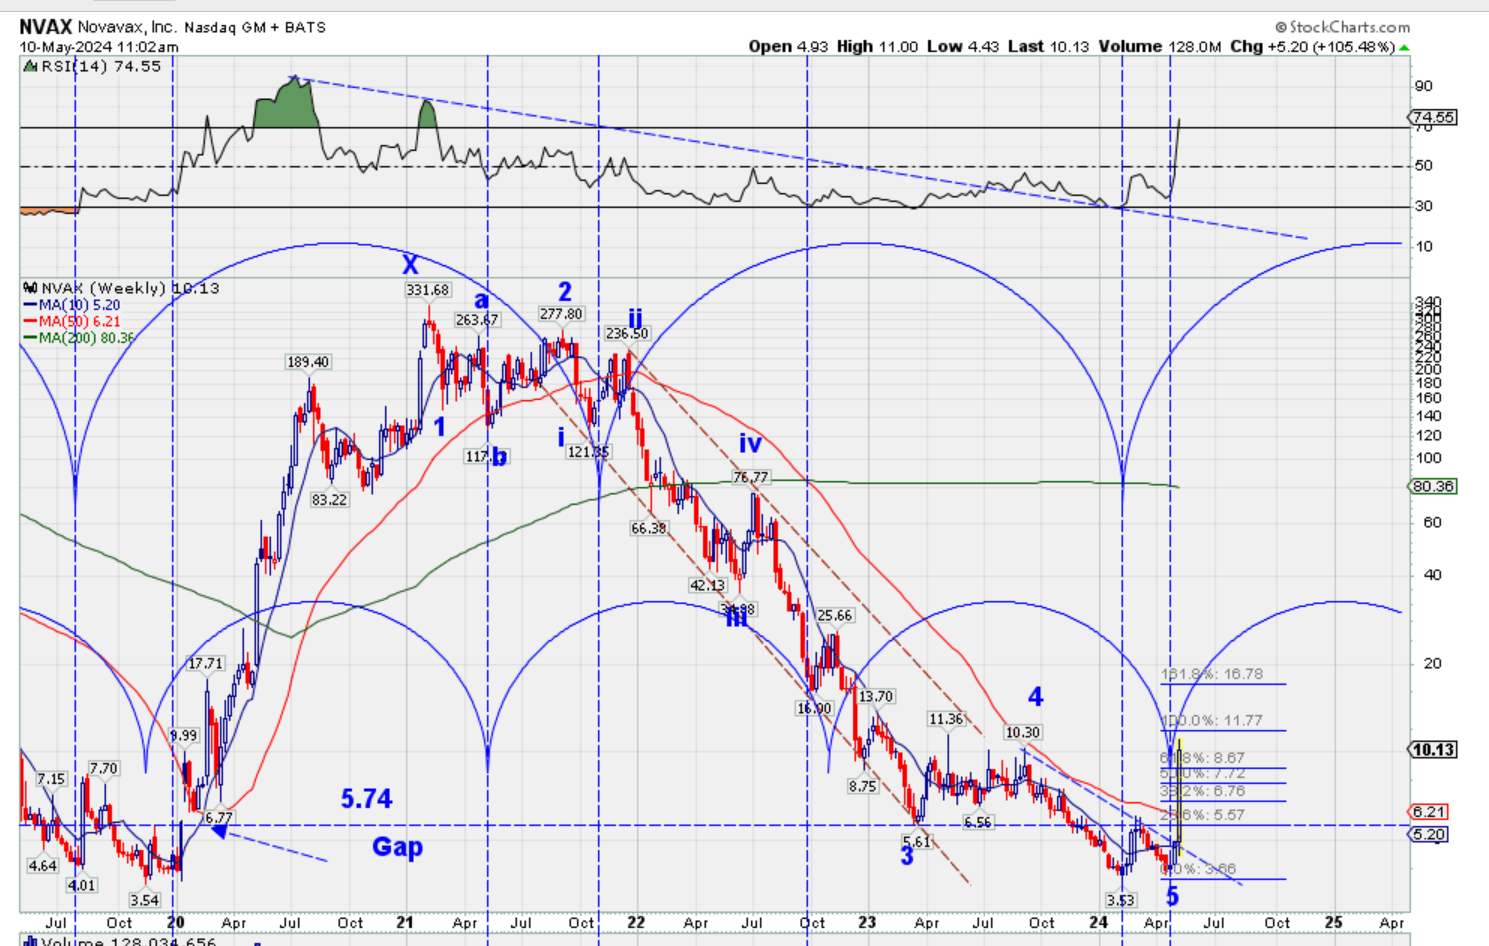
Task: Click the 16.00 price label
Action: [814, 708]
